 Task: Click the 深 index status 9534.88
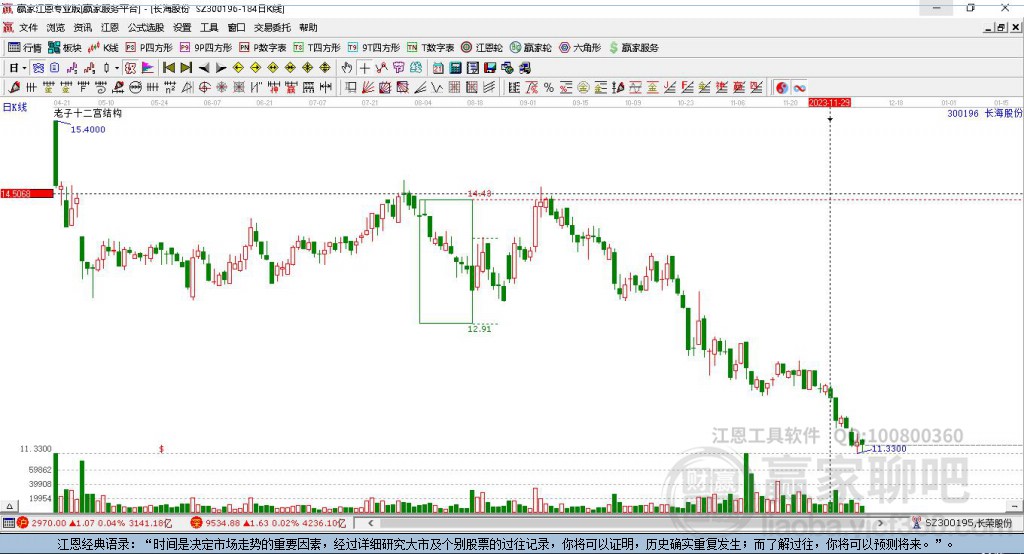point(268,523)
